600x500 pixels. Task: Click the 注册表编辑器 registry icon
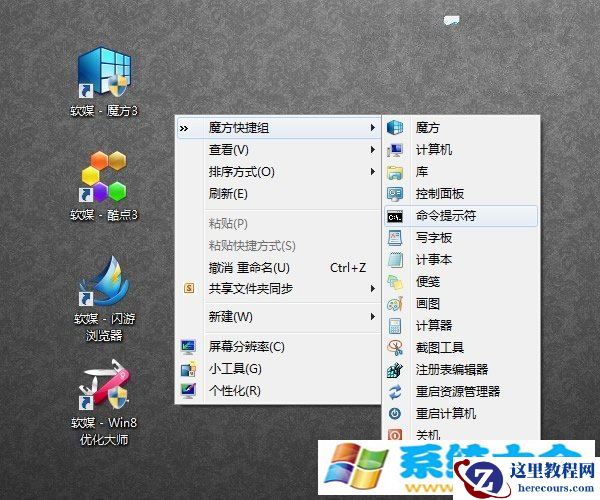point(395,370)
